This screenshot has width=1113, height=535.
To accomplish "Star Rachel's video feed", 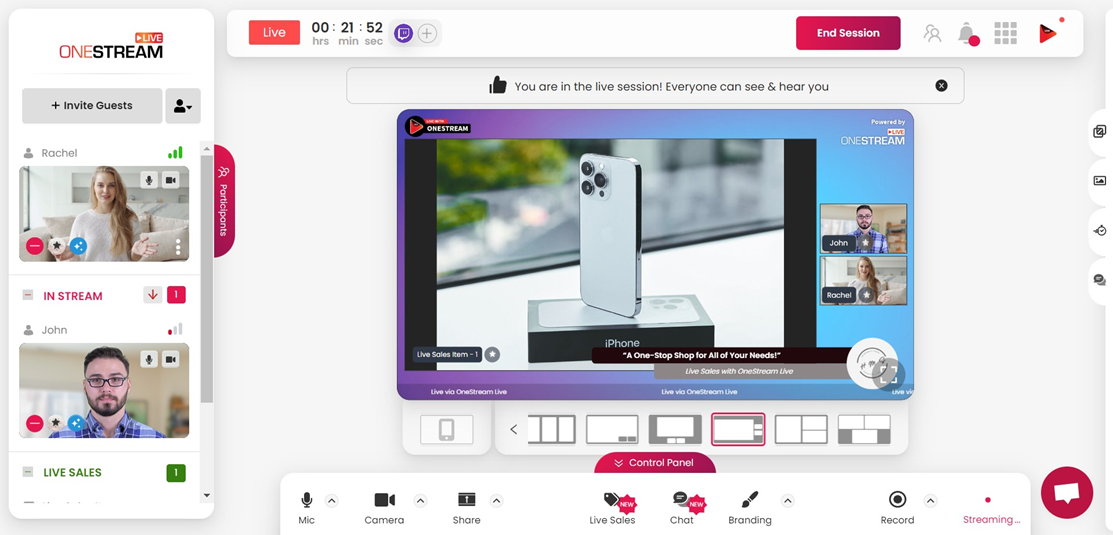I will pos(56,246).
